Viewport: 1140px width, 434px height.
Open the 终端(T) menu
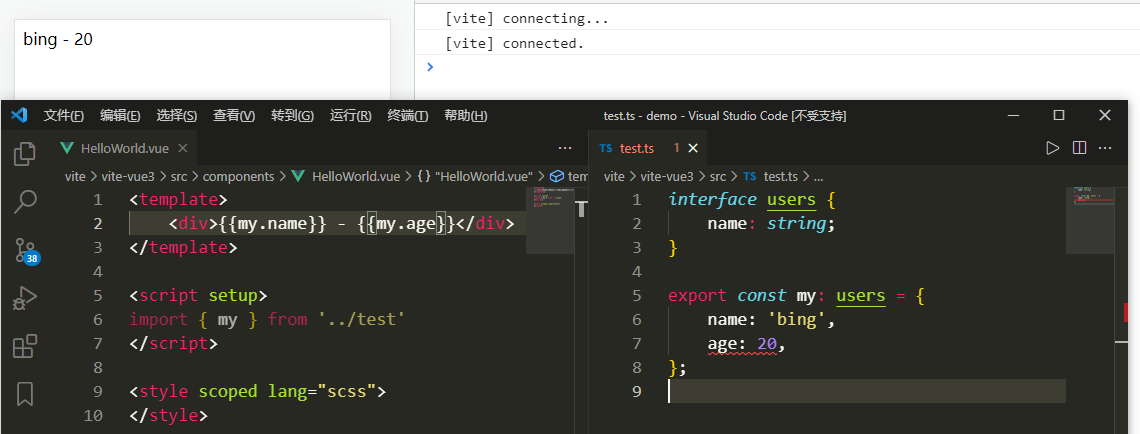[x=408, y=116]
